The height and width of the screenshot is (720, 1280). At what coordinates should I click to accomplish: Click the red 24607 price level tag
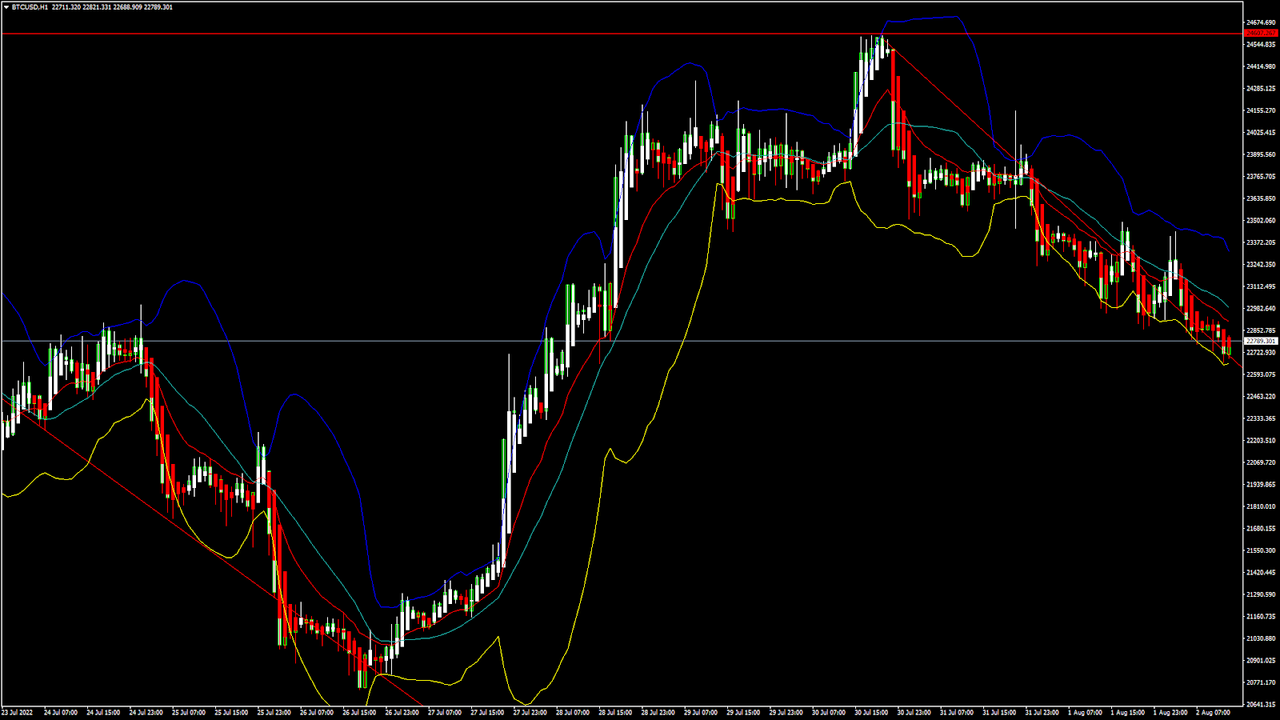(1261, 34)
